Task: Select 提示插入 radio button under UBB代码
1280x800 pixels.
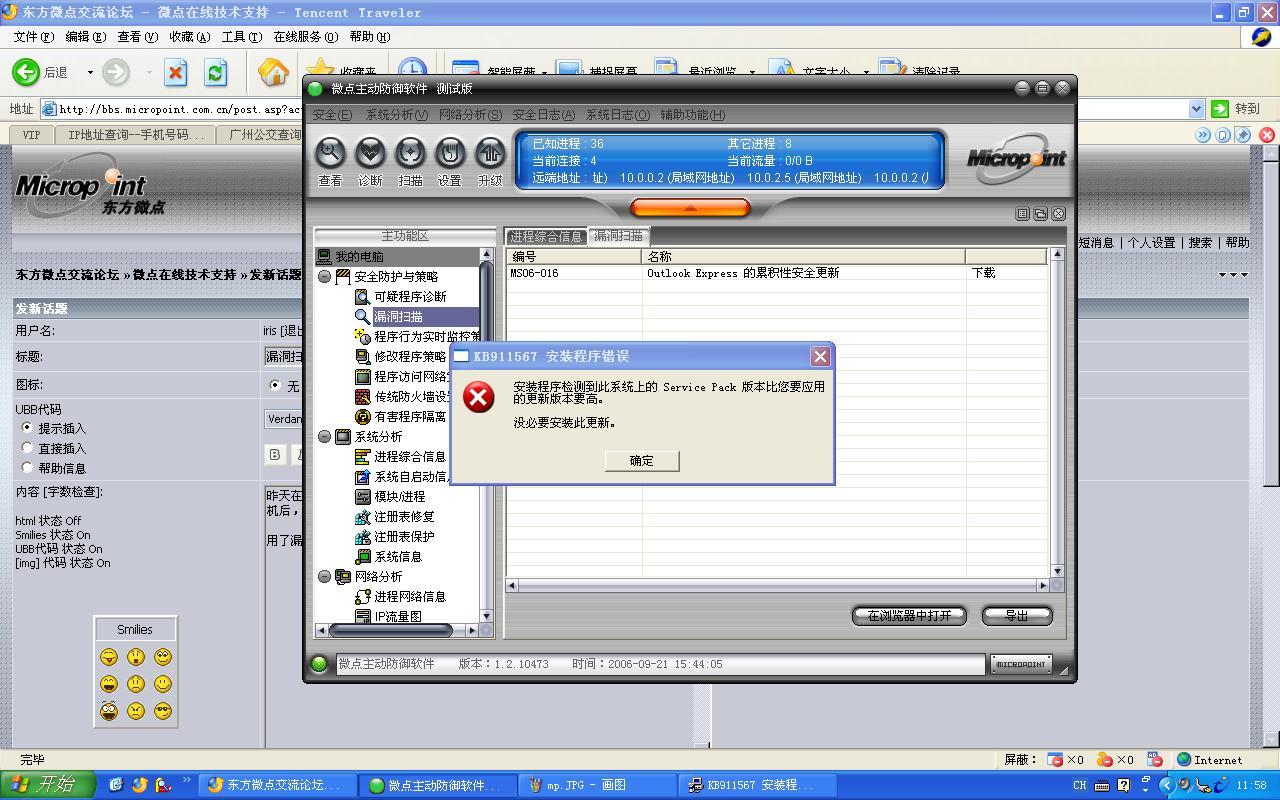Action: click(28, 428)
